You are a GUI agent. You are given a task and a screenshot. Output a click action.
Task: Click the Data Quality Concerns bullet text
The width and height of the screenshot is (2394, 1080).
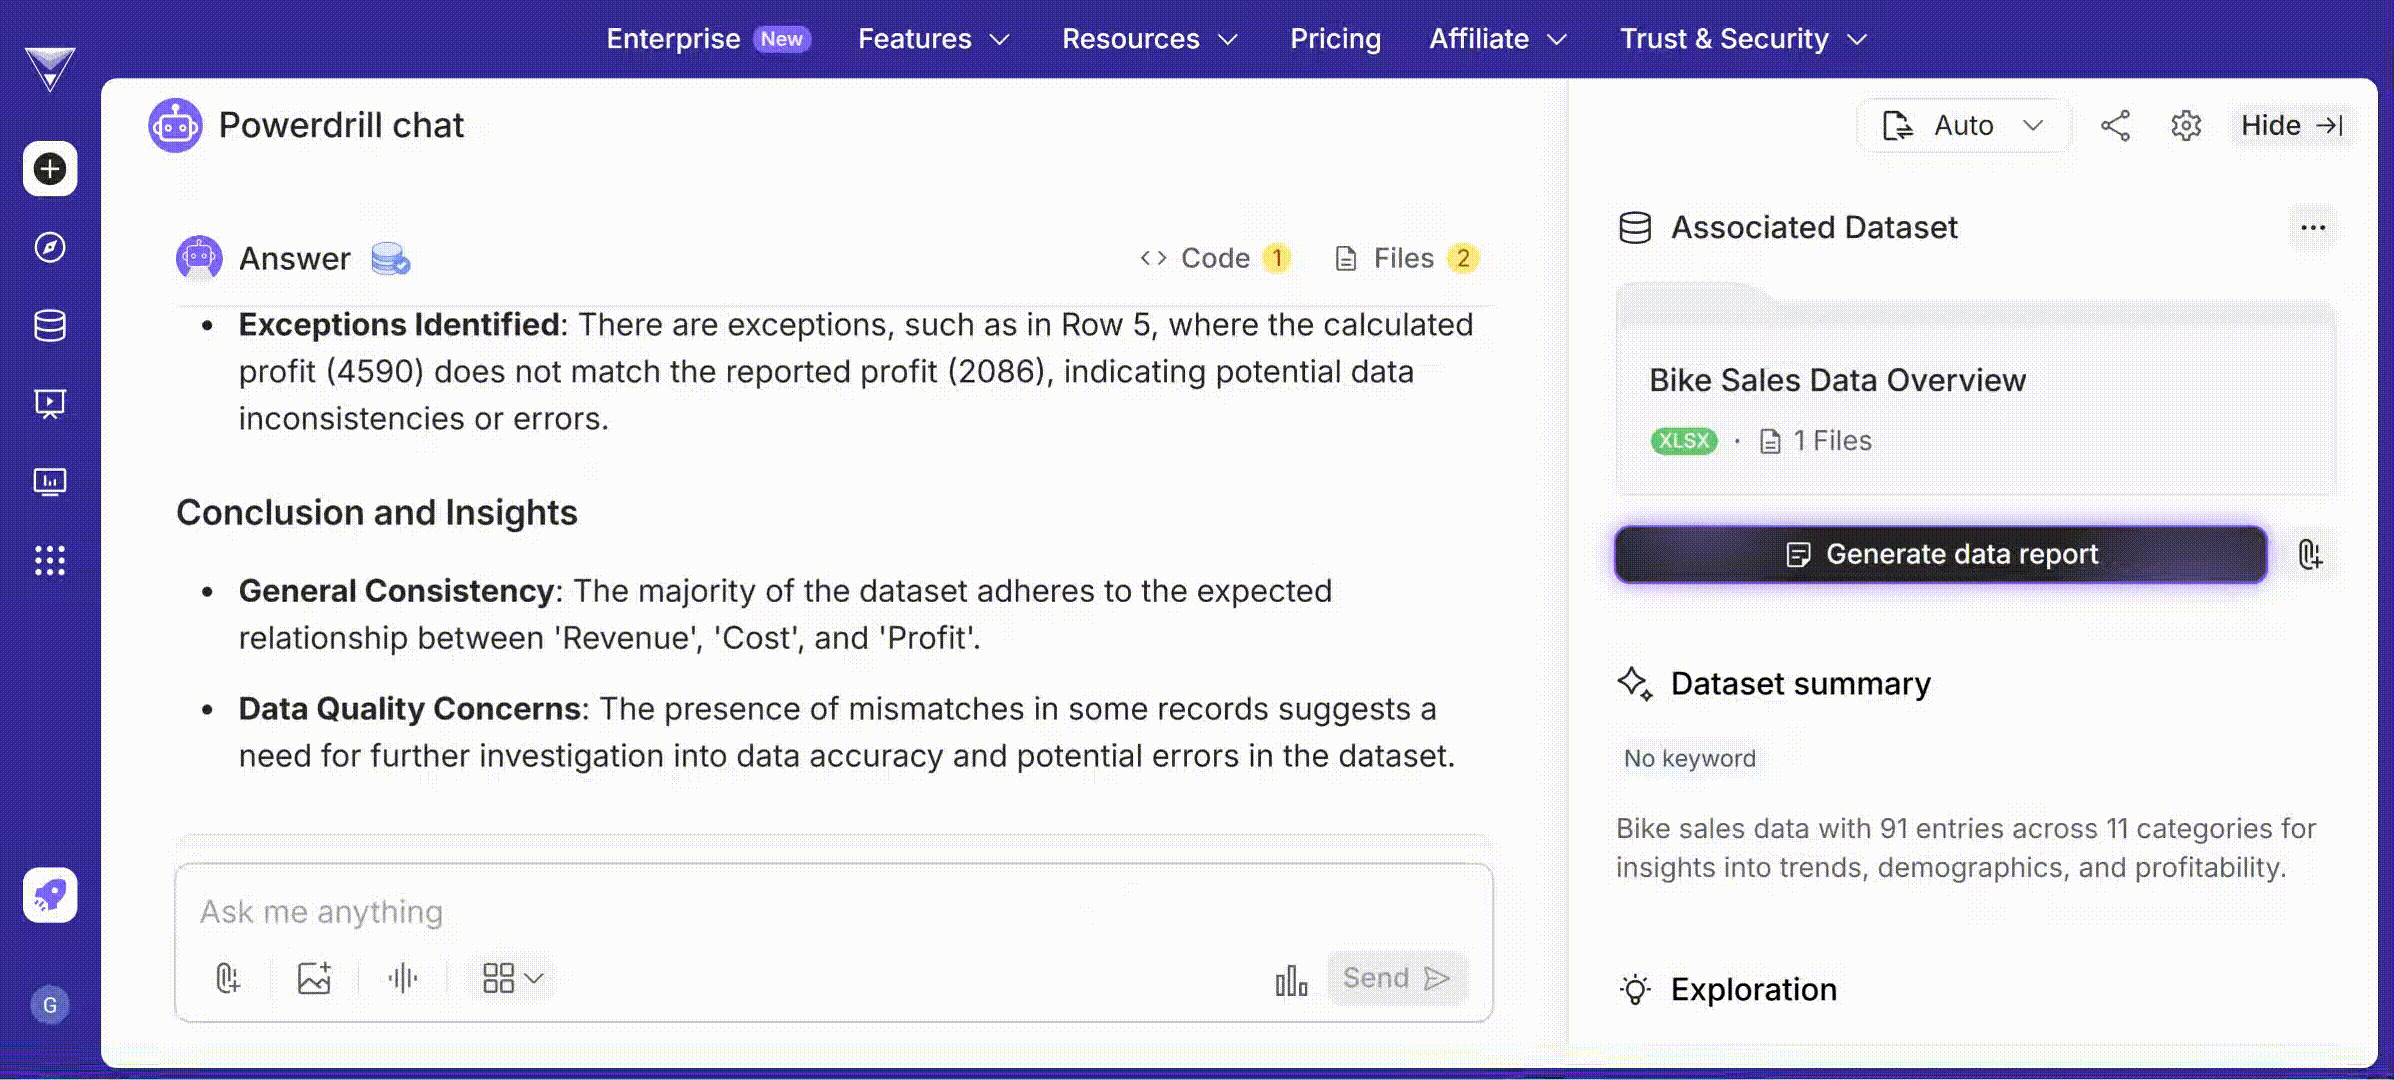click(x=847, y=732)
